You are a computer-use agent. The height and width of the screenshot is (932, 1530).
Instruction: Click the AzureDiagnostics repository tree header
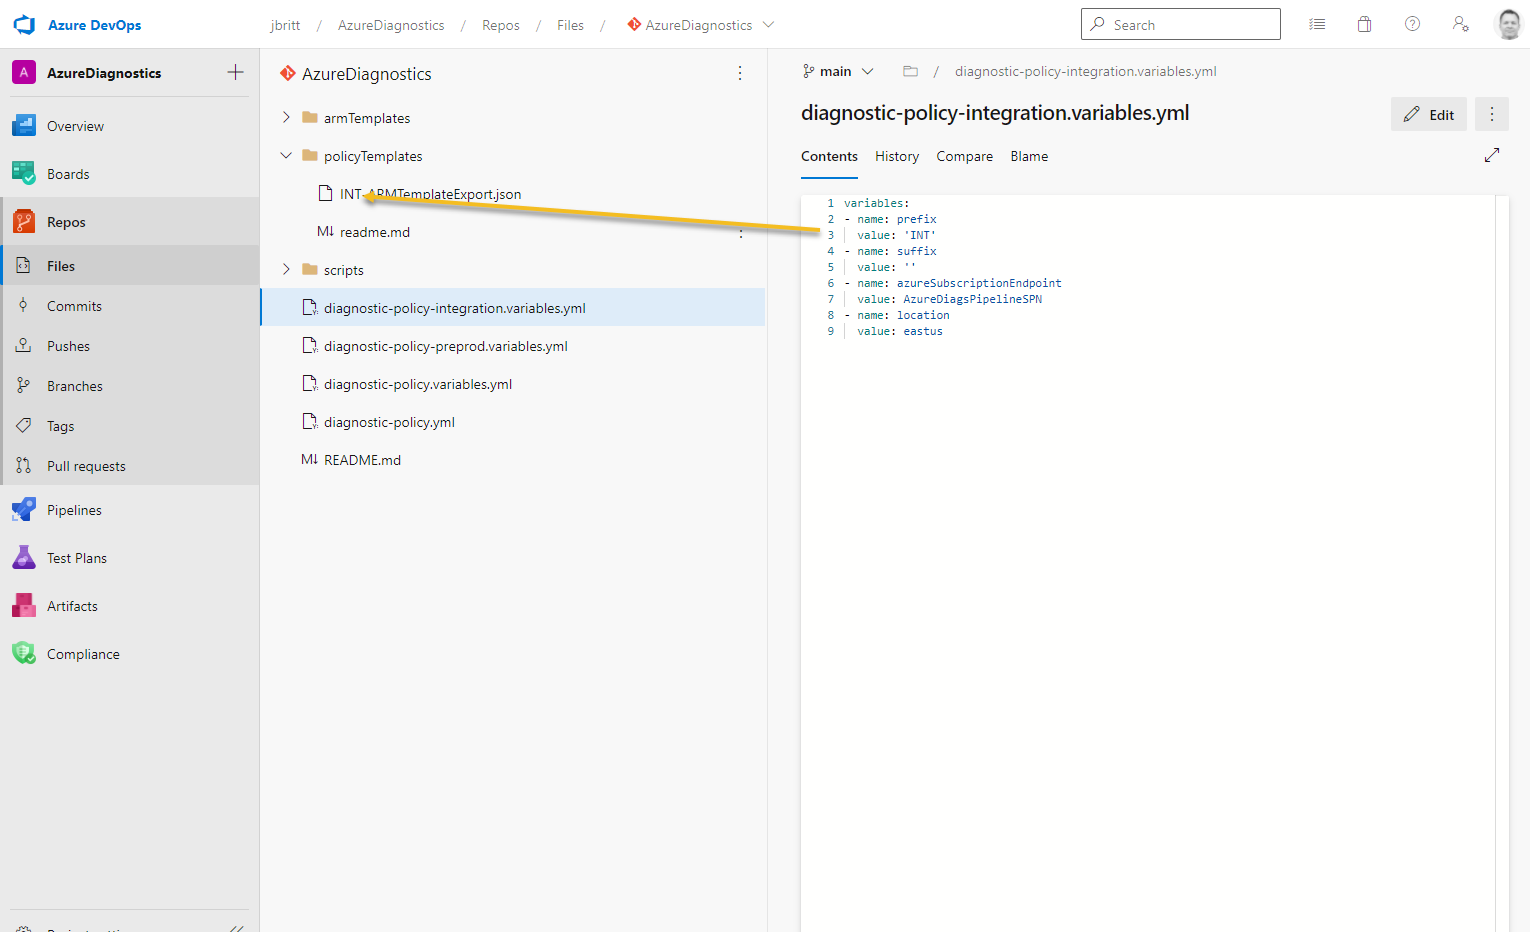(x=367, y=74)
